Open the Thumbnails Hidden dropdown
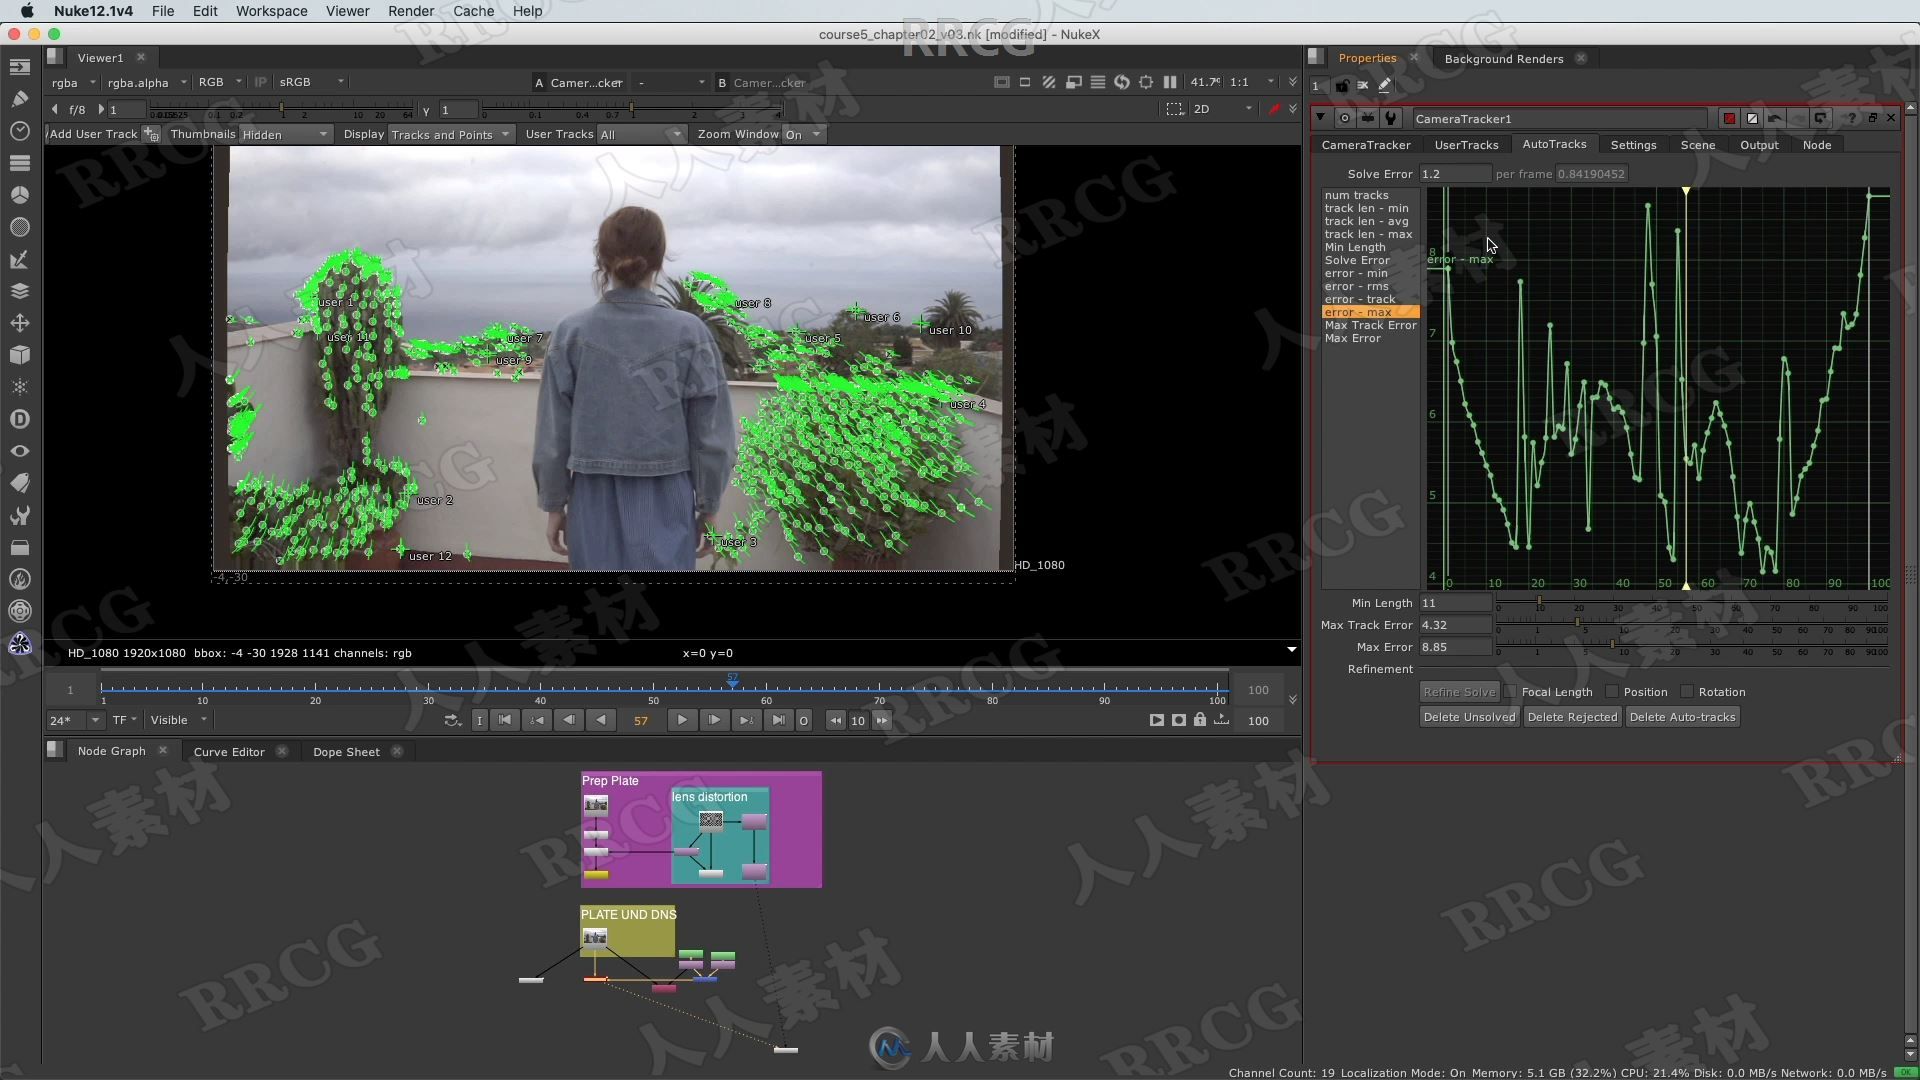This screenshot has width=1920, height=1080. 284,134
